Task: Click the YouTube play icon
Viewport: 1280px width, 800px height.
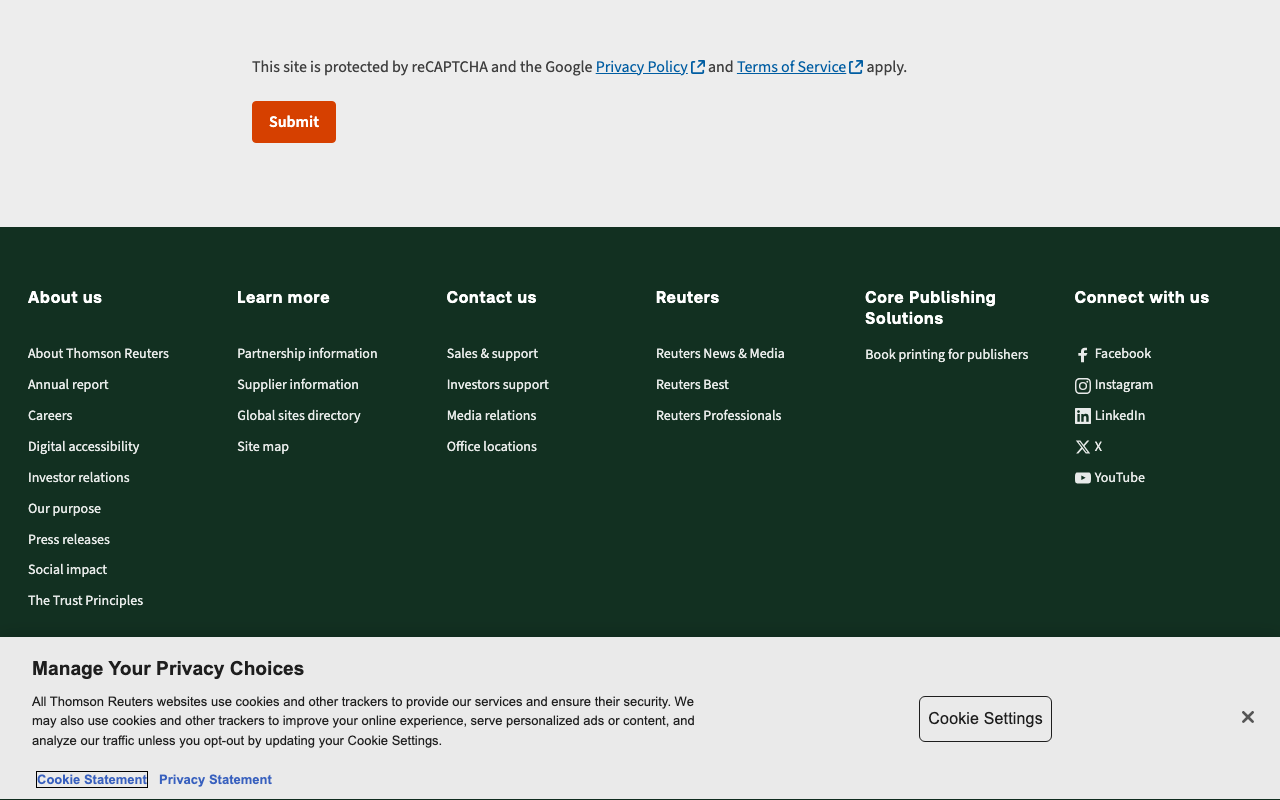Action: (1082, 478)
